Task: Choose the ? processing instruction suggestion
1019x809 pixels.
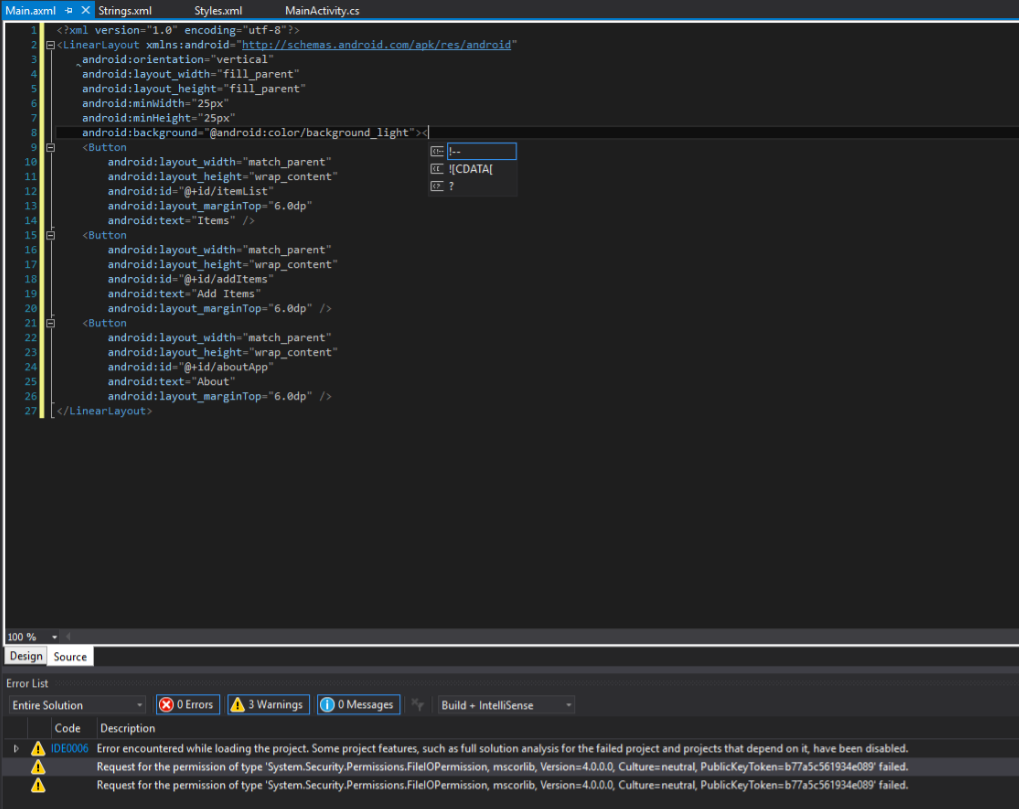Action: tap(451, 186)
